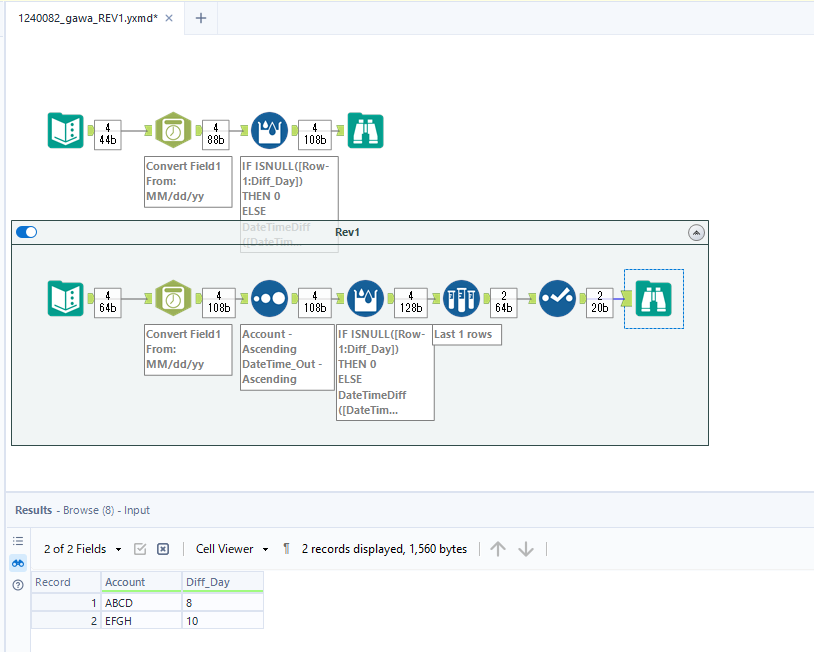The height and width of the screenshot is (652, 814).
Task: Click the deselect-all-fields X in Results toolbar
Action: (x=163, y=549)
